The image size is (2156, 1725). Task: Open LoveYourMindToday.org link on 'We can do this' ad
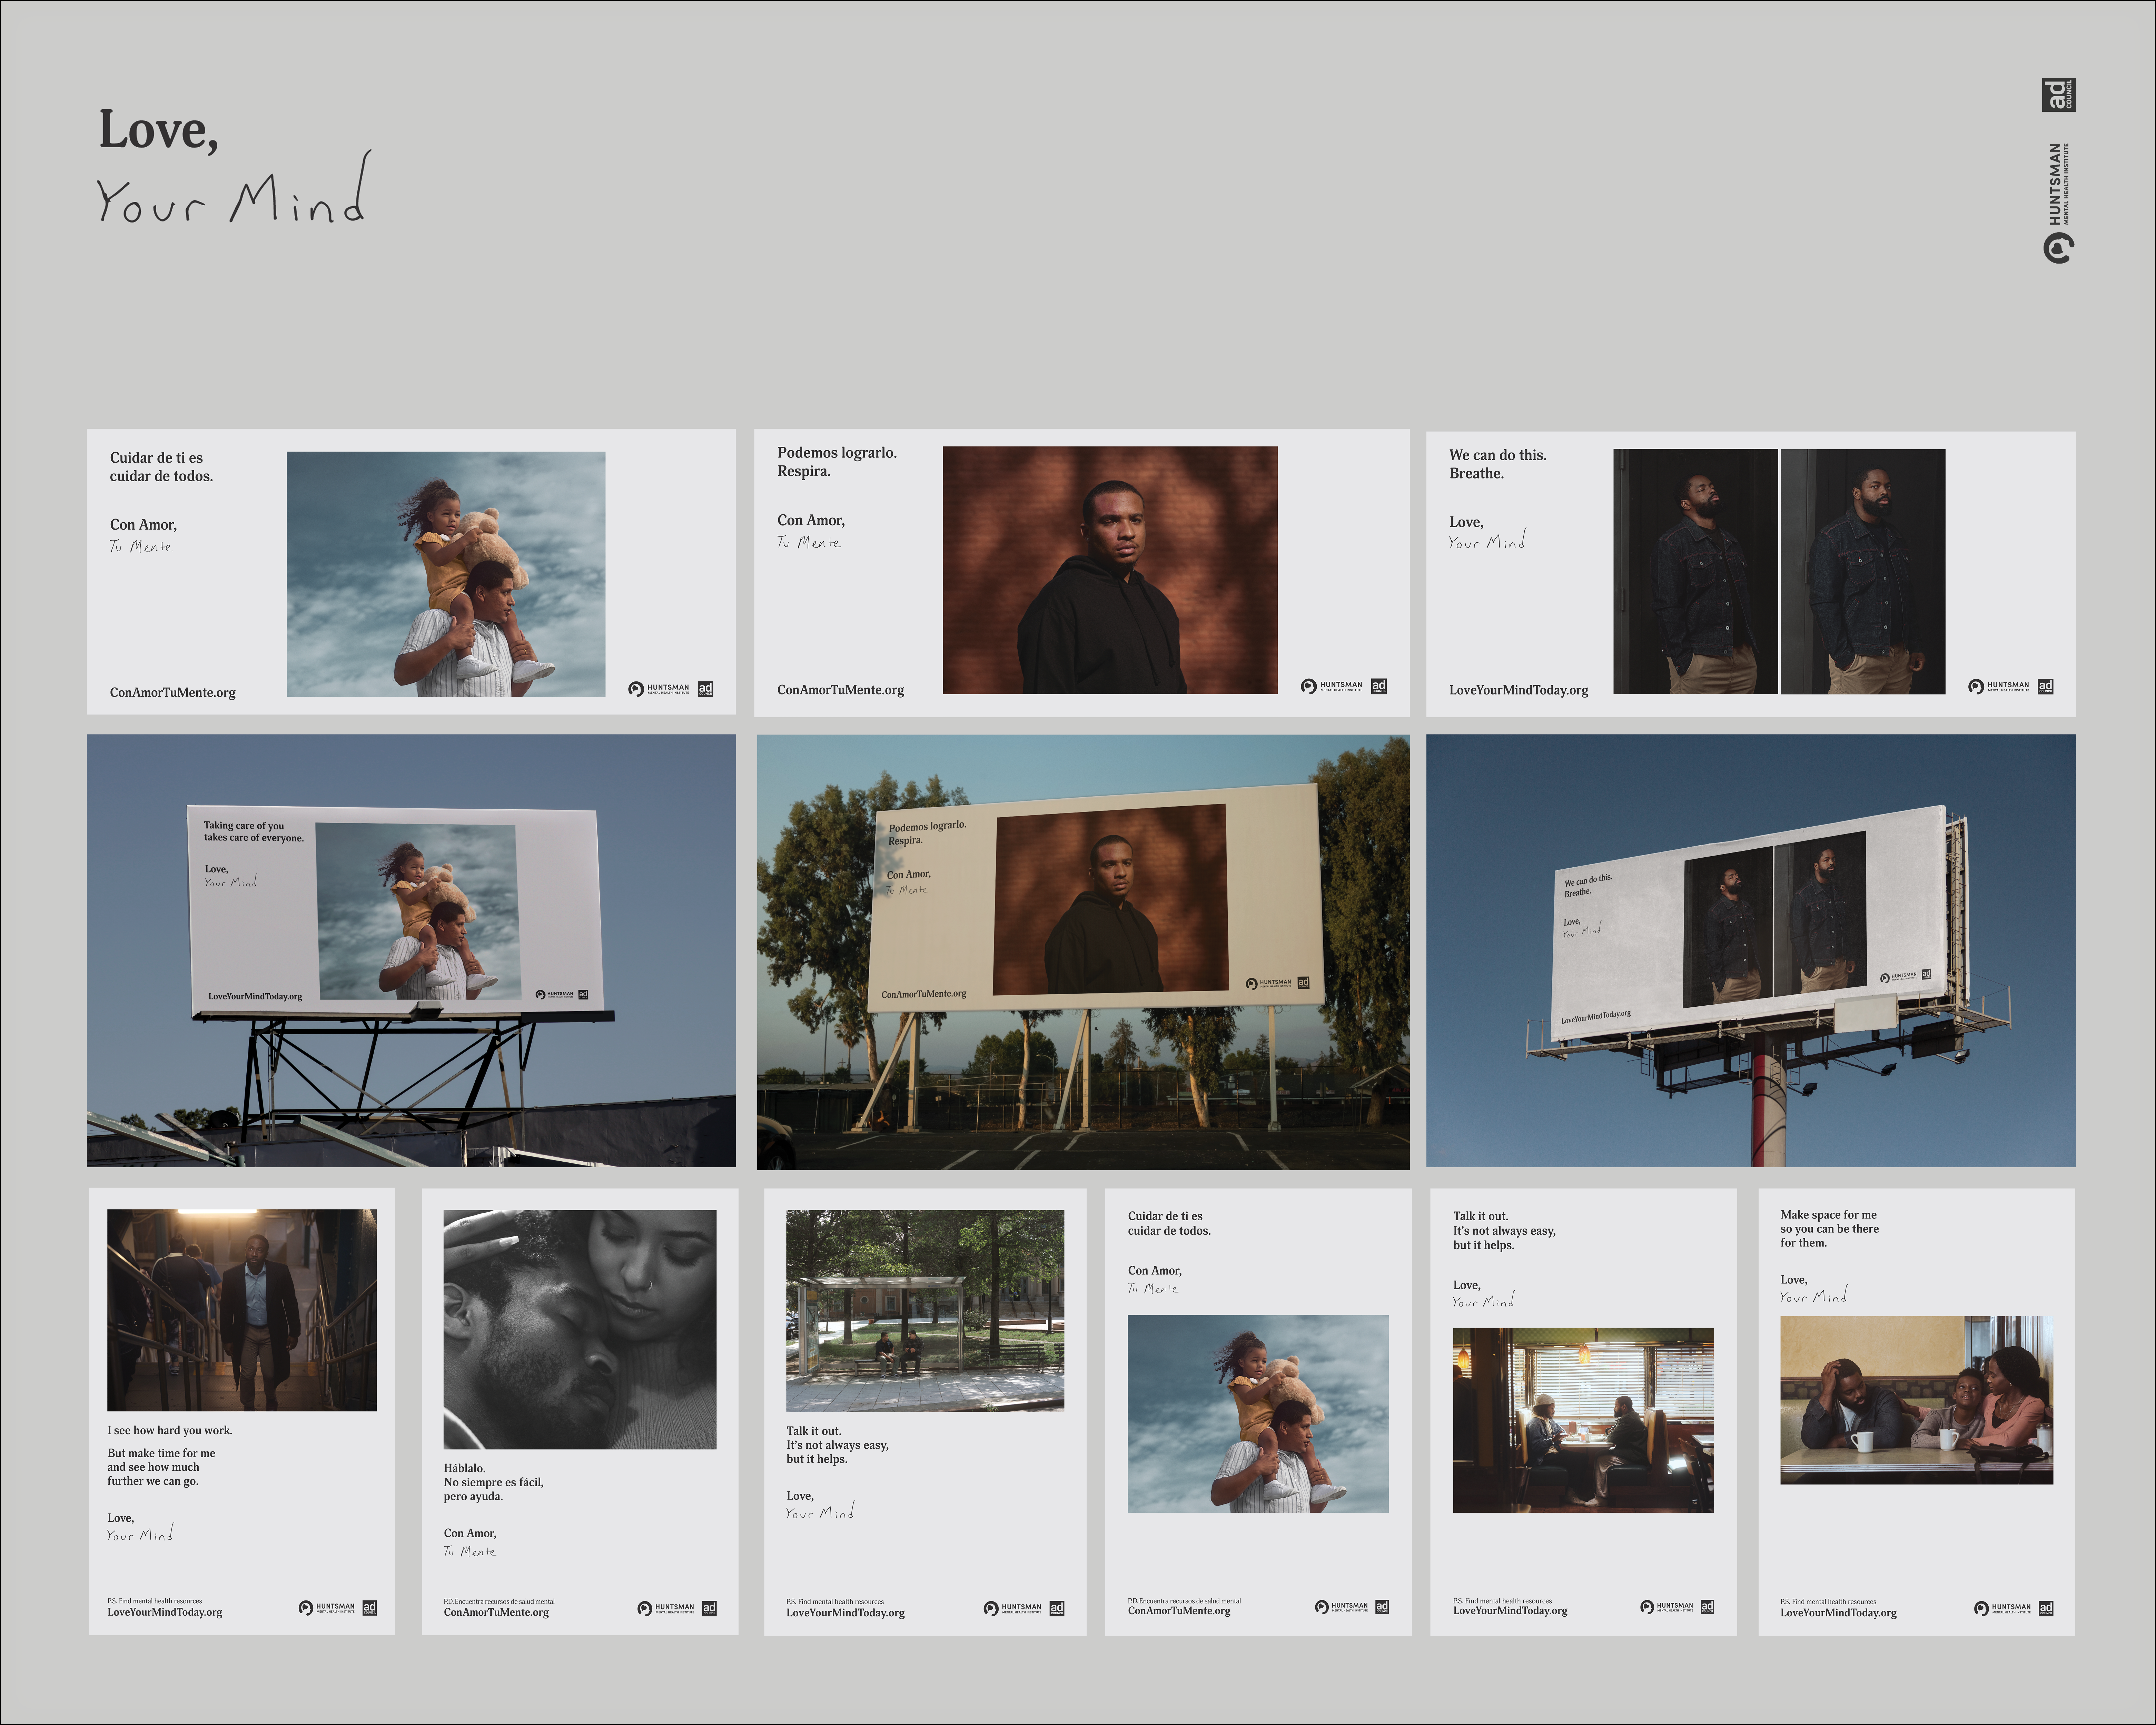pos(1518,690)
